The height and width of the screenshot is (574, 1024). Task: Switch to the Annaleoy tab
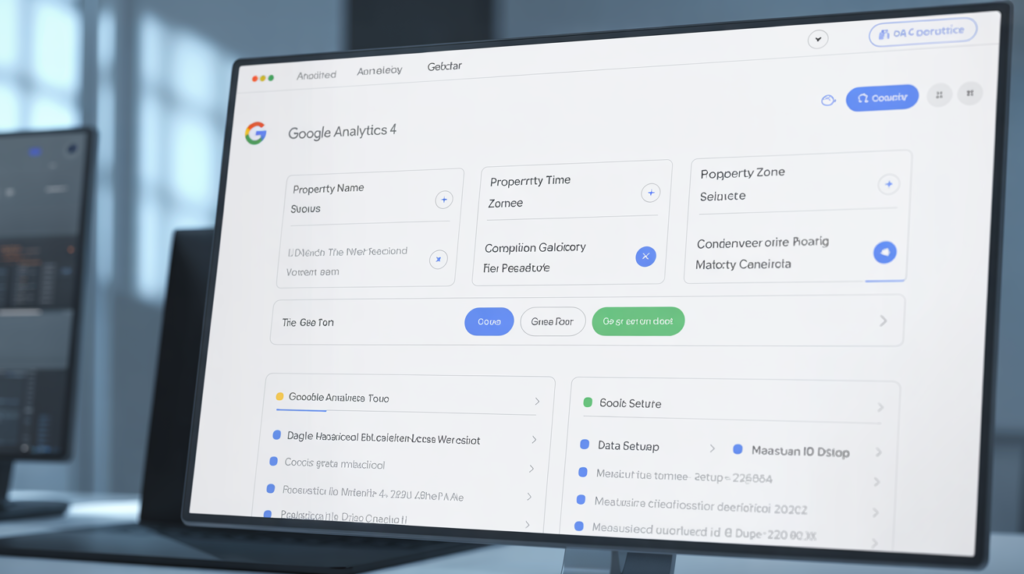point(379,71)
